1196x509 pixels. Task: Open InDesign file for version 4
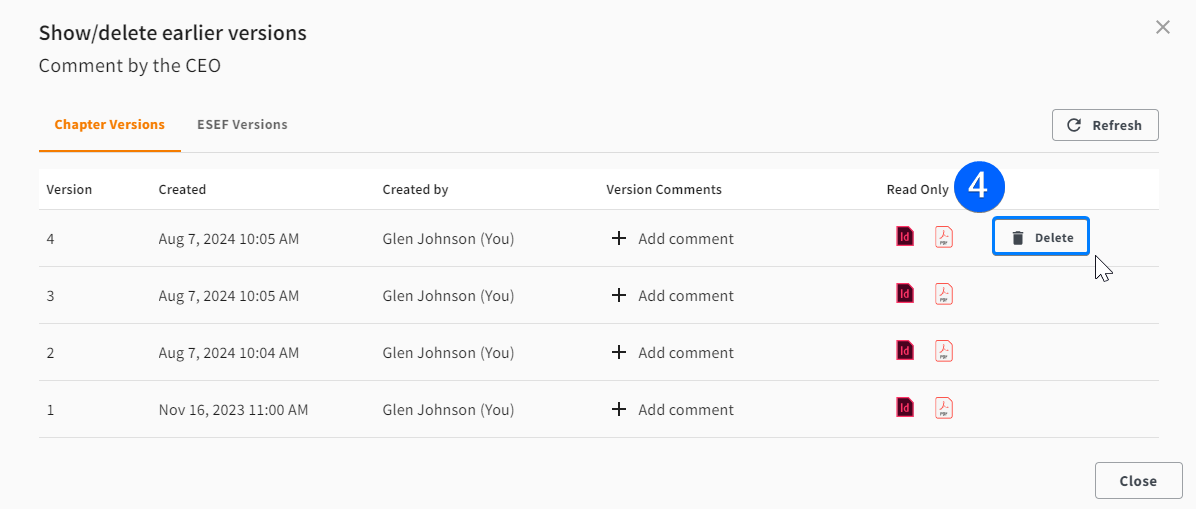coord(905,237)
